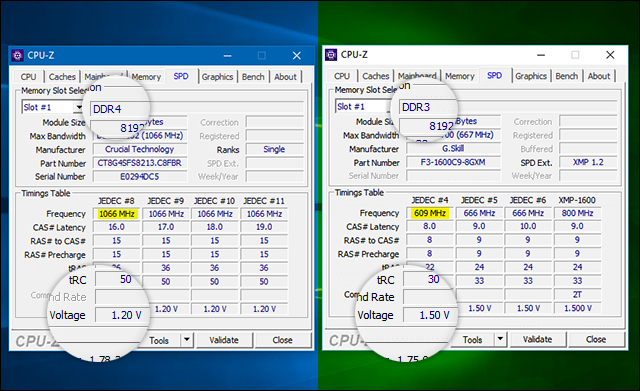Open Graphics tab in right CPU-Z window

click(531, 76)
